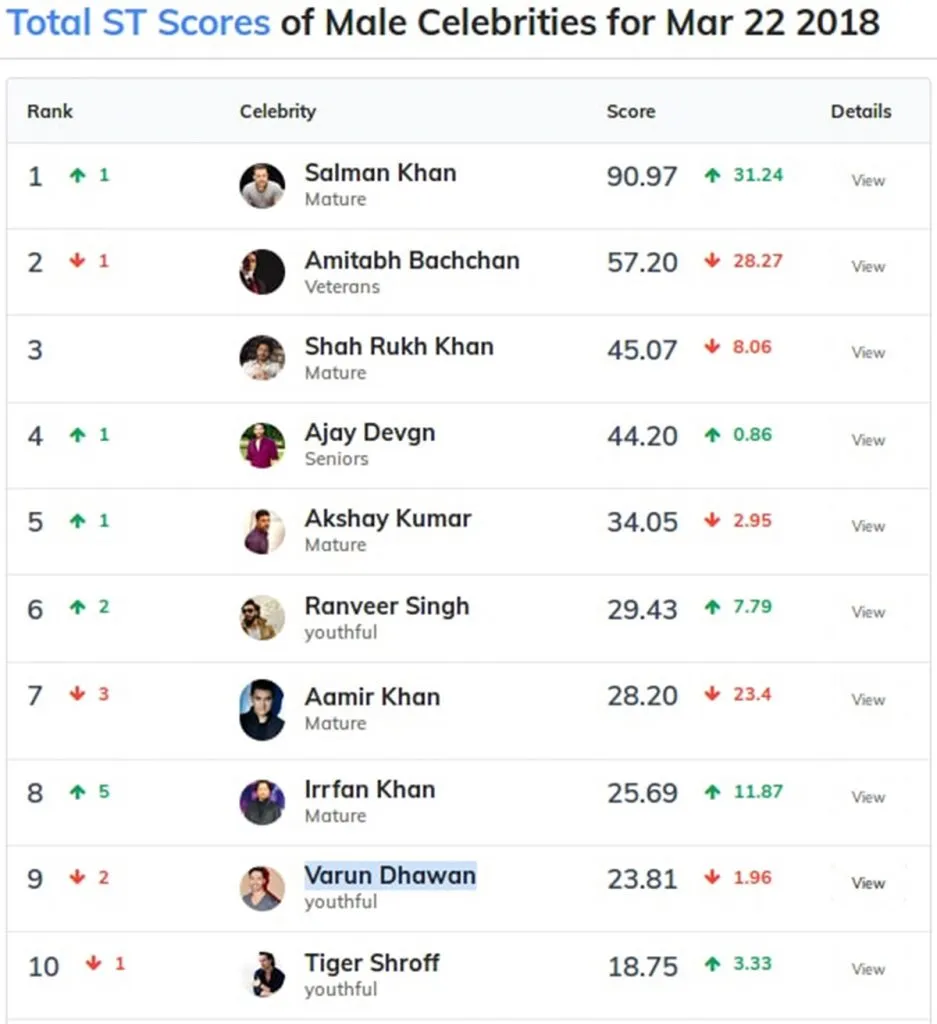Open View link for Tiger Shroff

[868, 969]
